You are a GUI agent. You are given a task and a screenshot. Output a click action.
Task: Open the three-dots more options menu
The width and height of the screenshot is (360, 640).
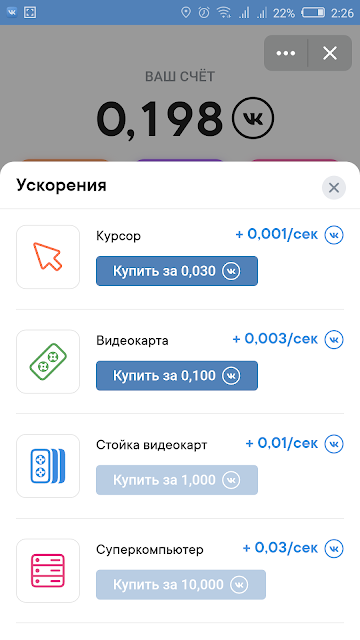tap(286, 53)
